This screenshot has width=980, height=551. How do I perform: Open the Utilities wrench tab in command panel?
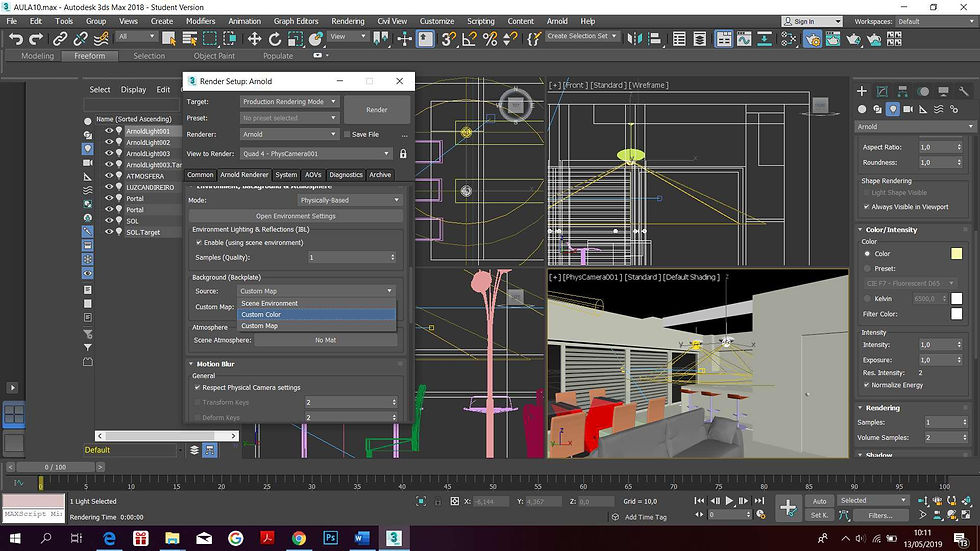coord(963,91)
